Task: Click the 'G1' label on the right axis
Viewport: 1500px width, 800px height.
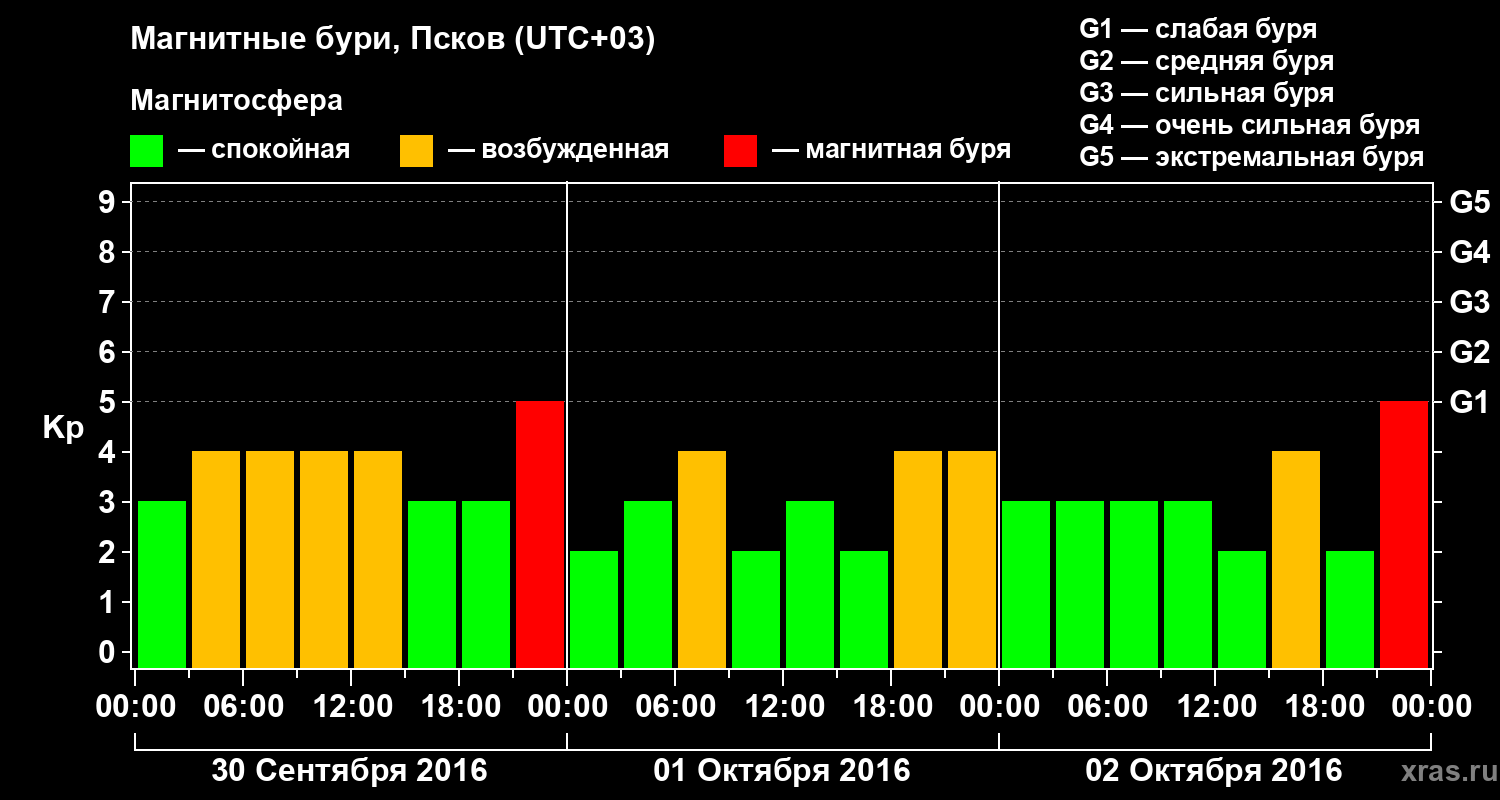Action: pyautogui.click(x=1469, y=403)
